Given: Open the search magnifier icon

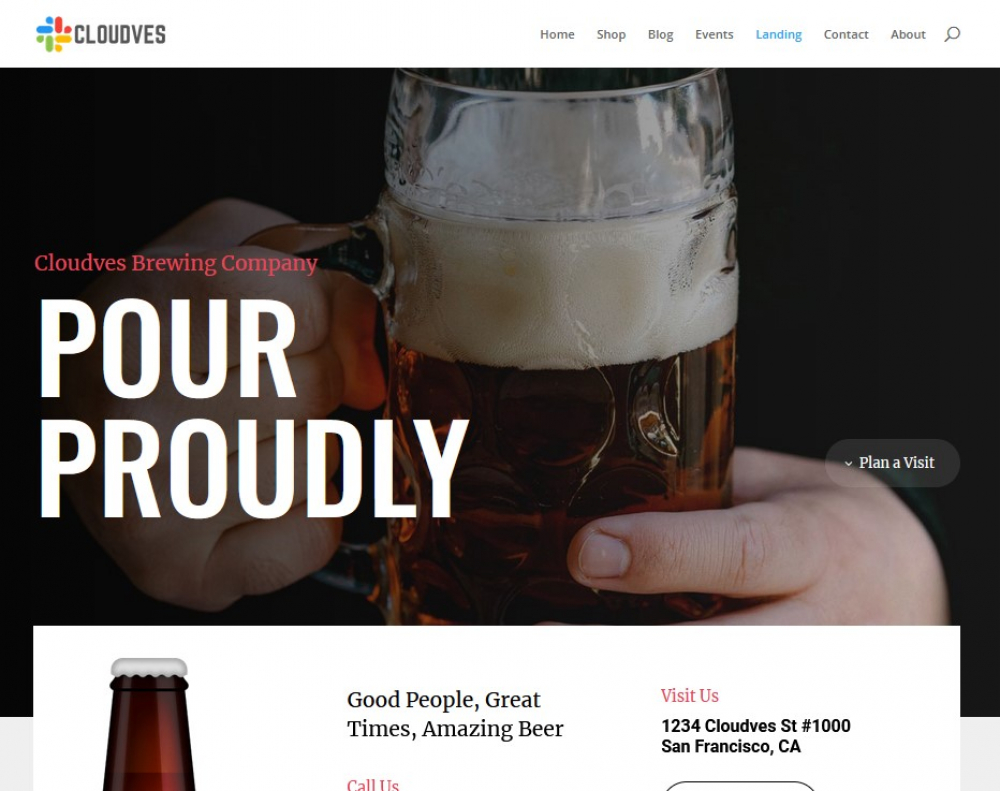Looking at the screenshot, I should click(x=952, y=34).
